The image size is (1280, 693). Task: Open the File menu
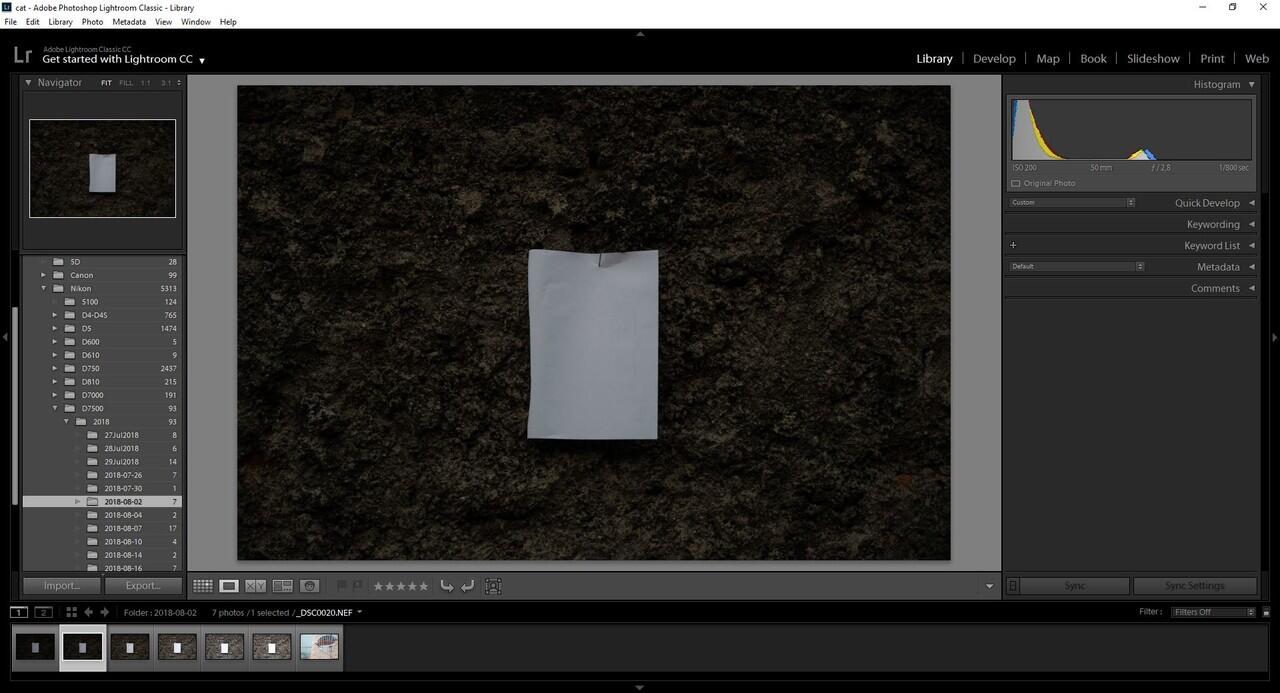tap(10, 22)
